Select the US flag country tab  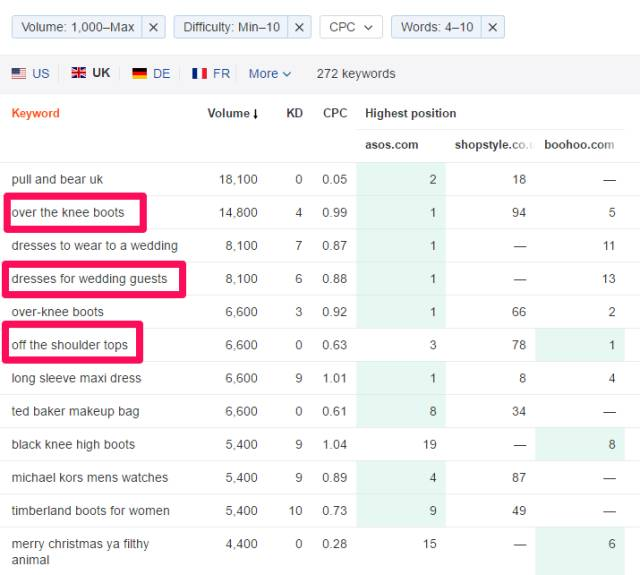(30, 73)
